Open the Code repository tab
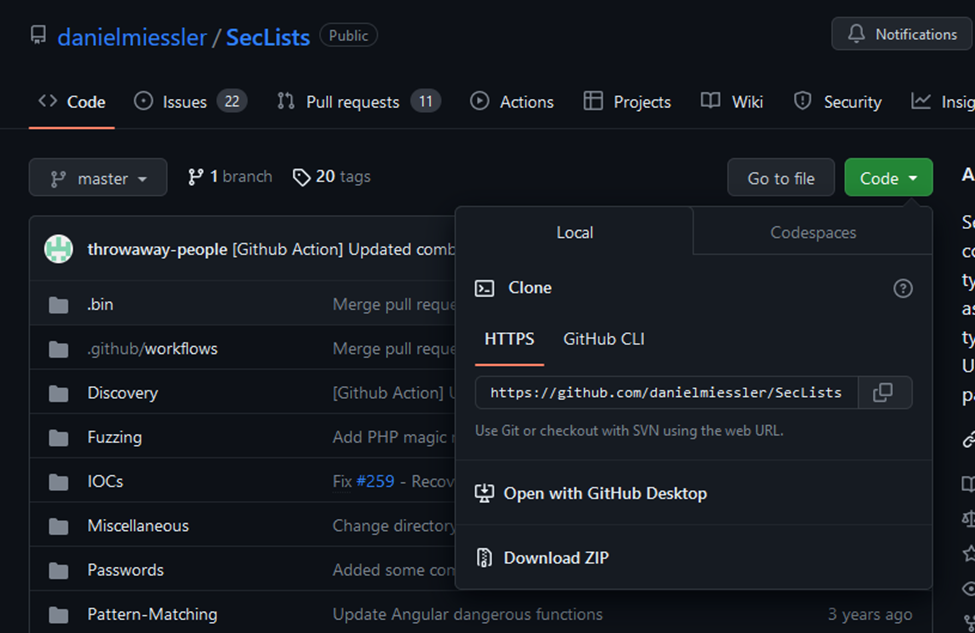This screenshot has height=633, width=975. coord(72,102)
